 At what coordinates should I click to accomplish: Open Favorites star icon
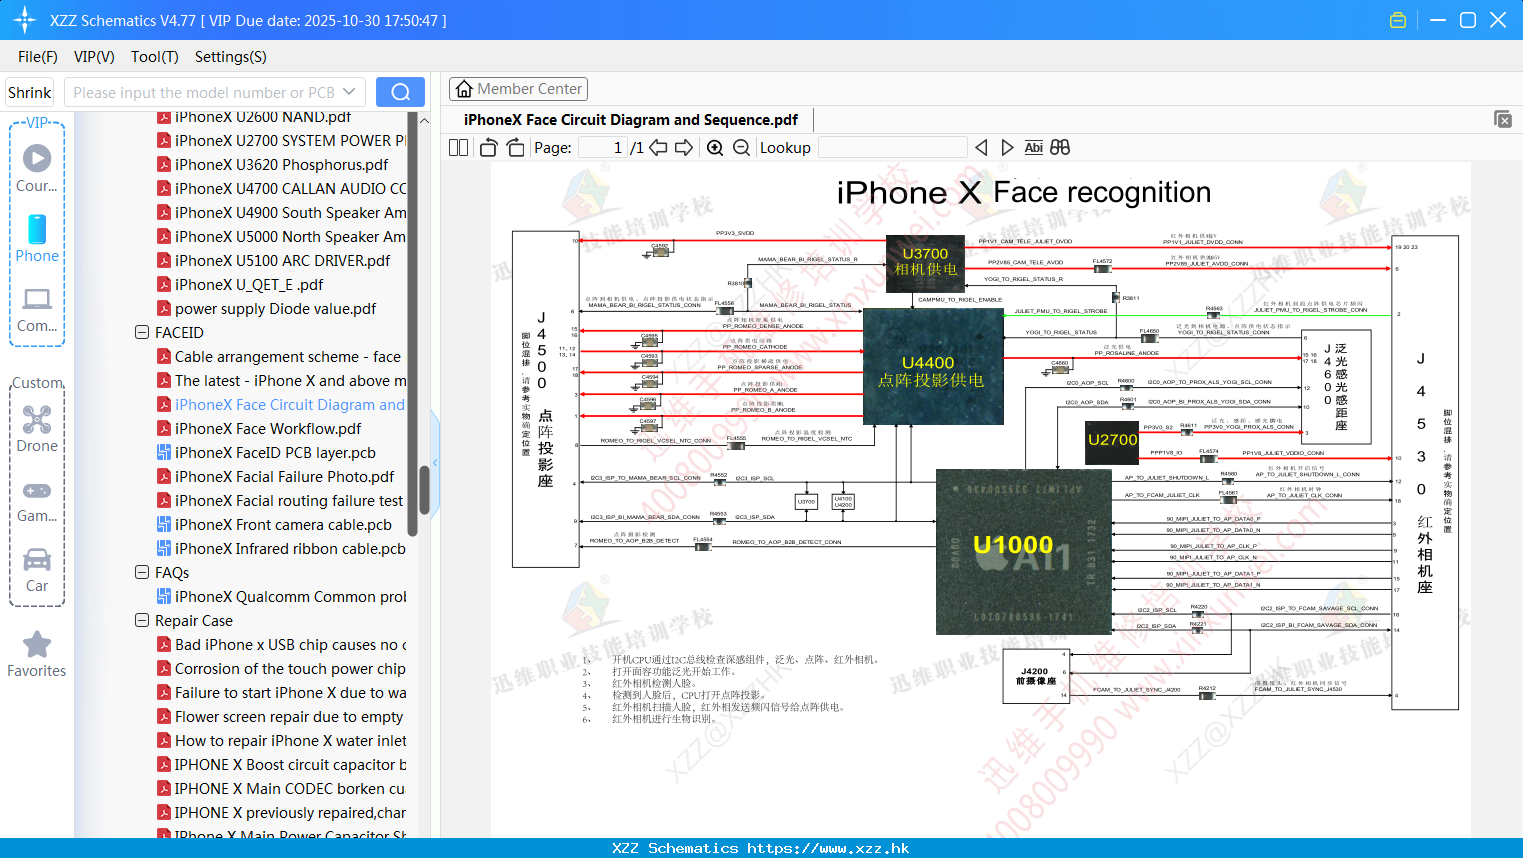pyautogui.click(x=37, y=644)
